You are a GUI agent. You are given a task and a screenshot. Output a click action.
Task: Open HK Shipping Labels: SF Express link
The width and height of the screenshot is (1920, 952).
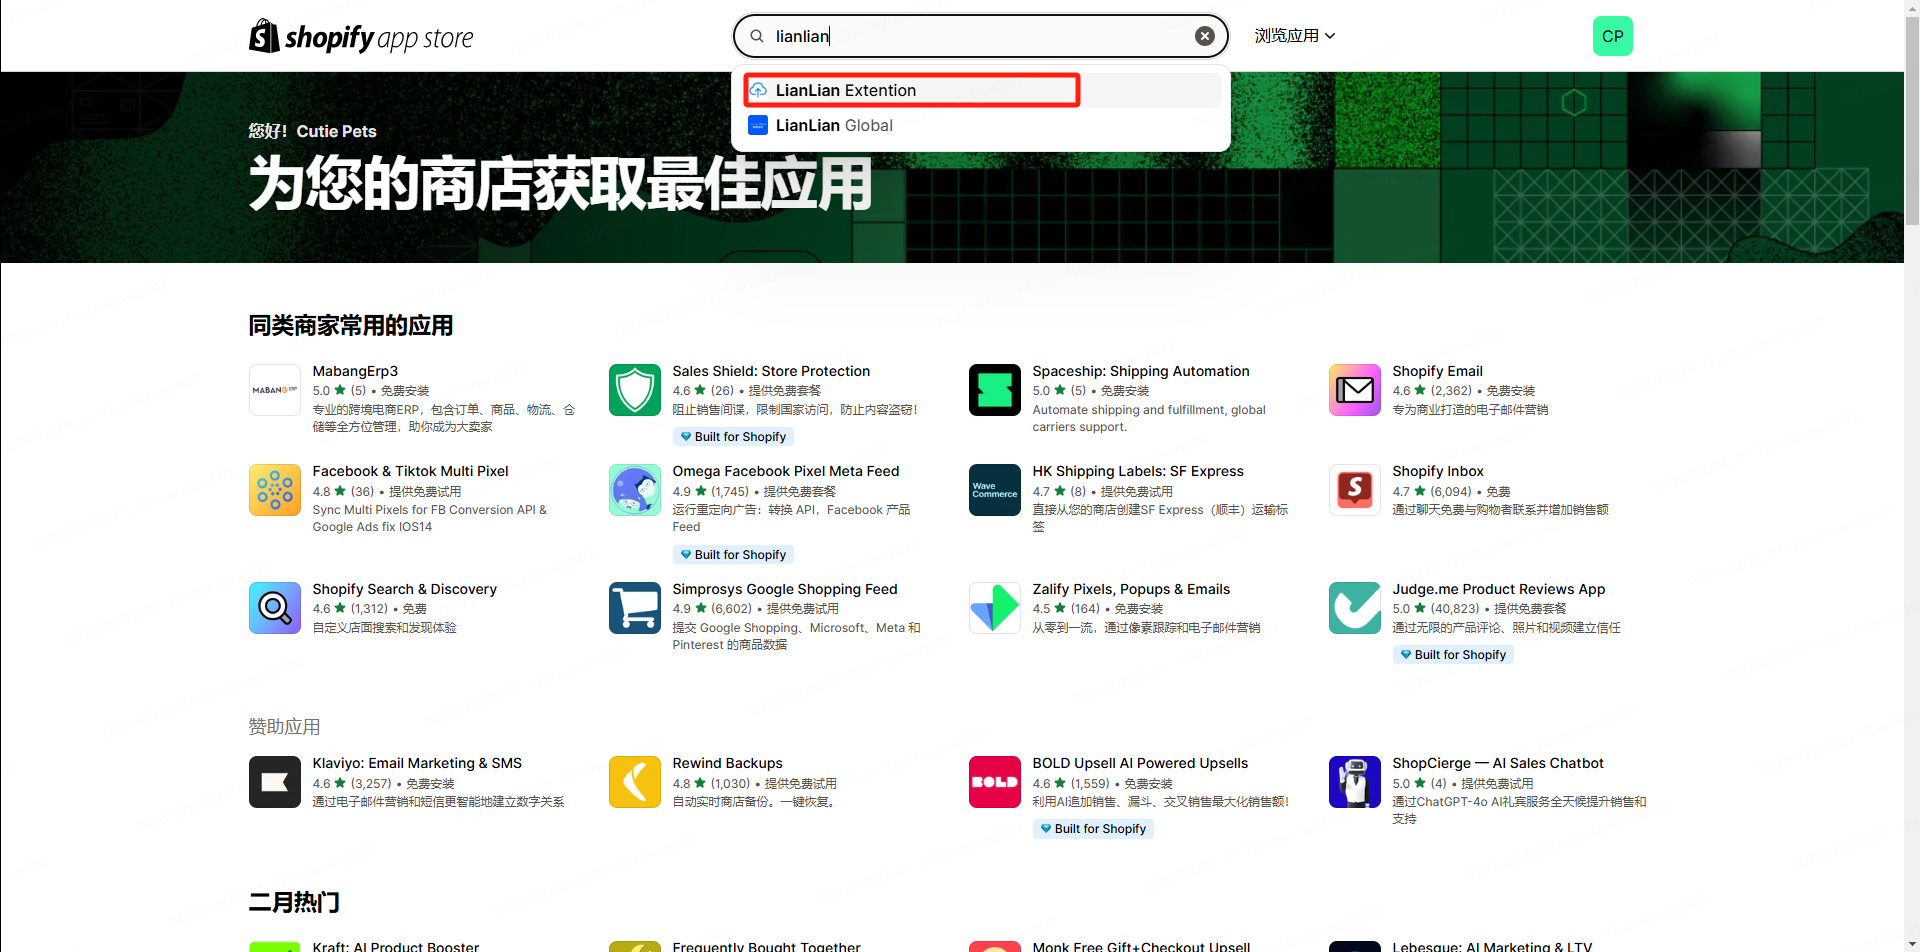(1138, 471)
